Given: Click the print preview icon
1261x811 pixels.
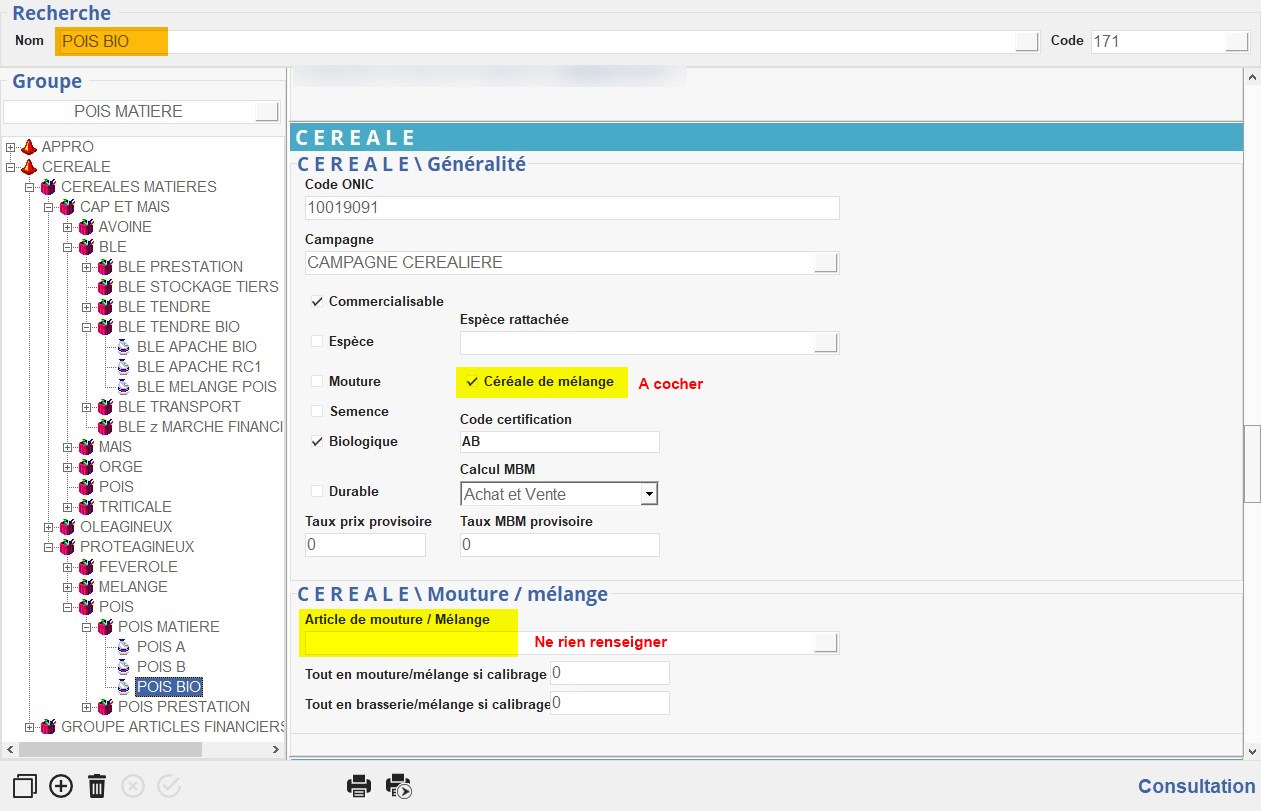Looking at the screenshot, I should tap(399, 786).
